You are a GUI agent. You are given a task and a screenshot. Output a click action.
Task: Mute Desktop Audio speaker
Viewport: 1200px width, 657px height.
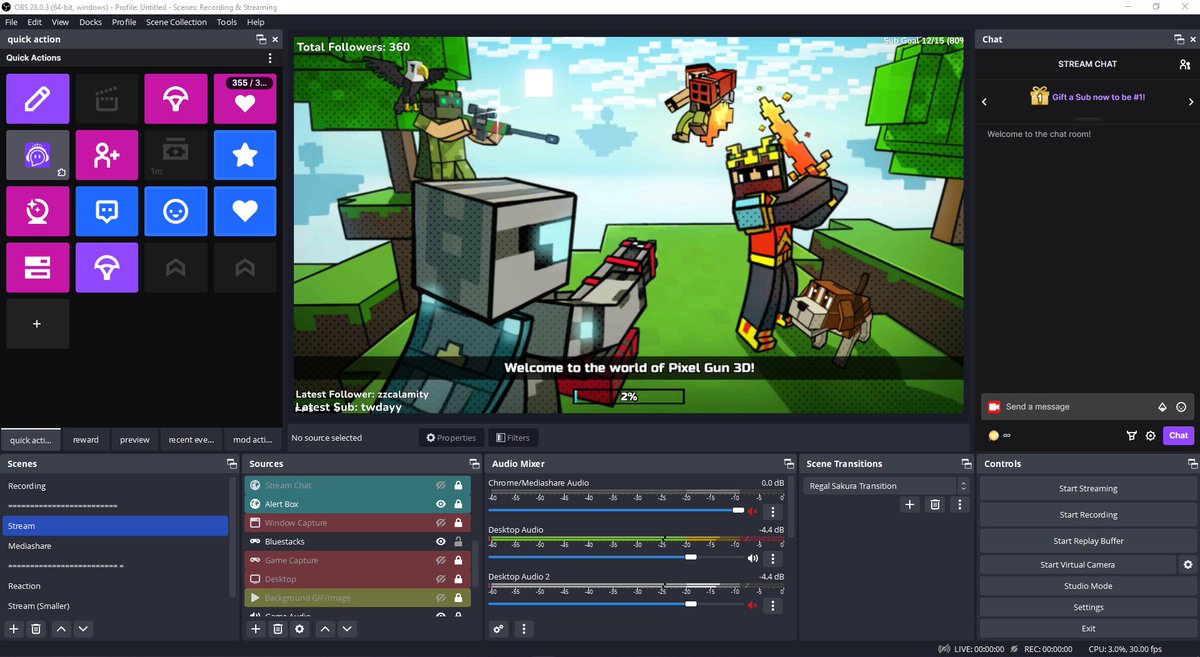point(753,558)
